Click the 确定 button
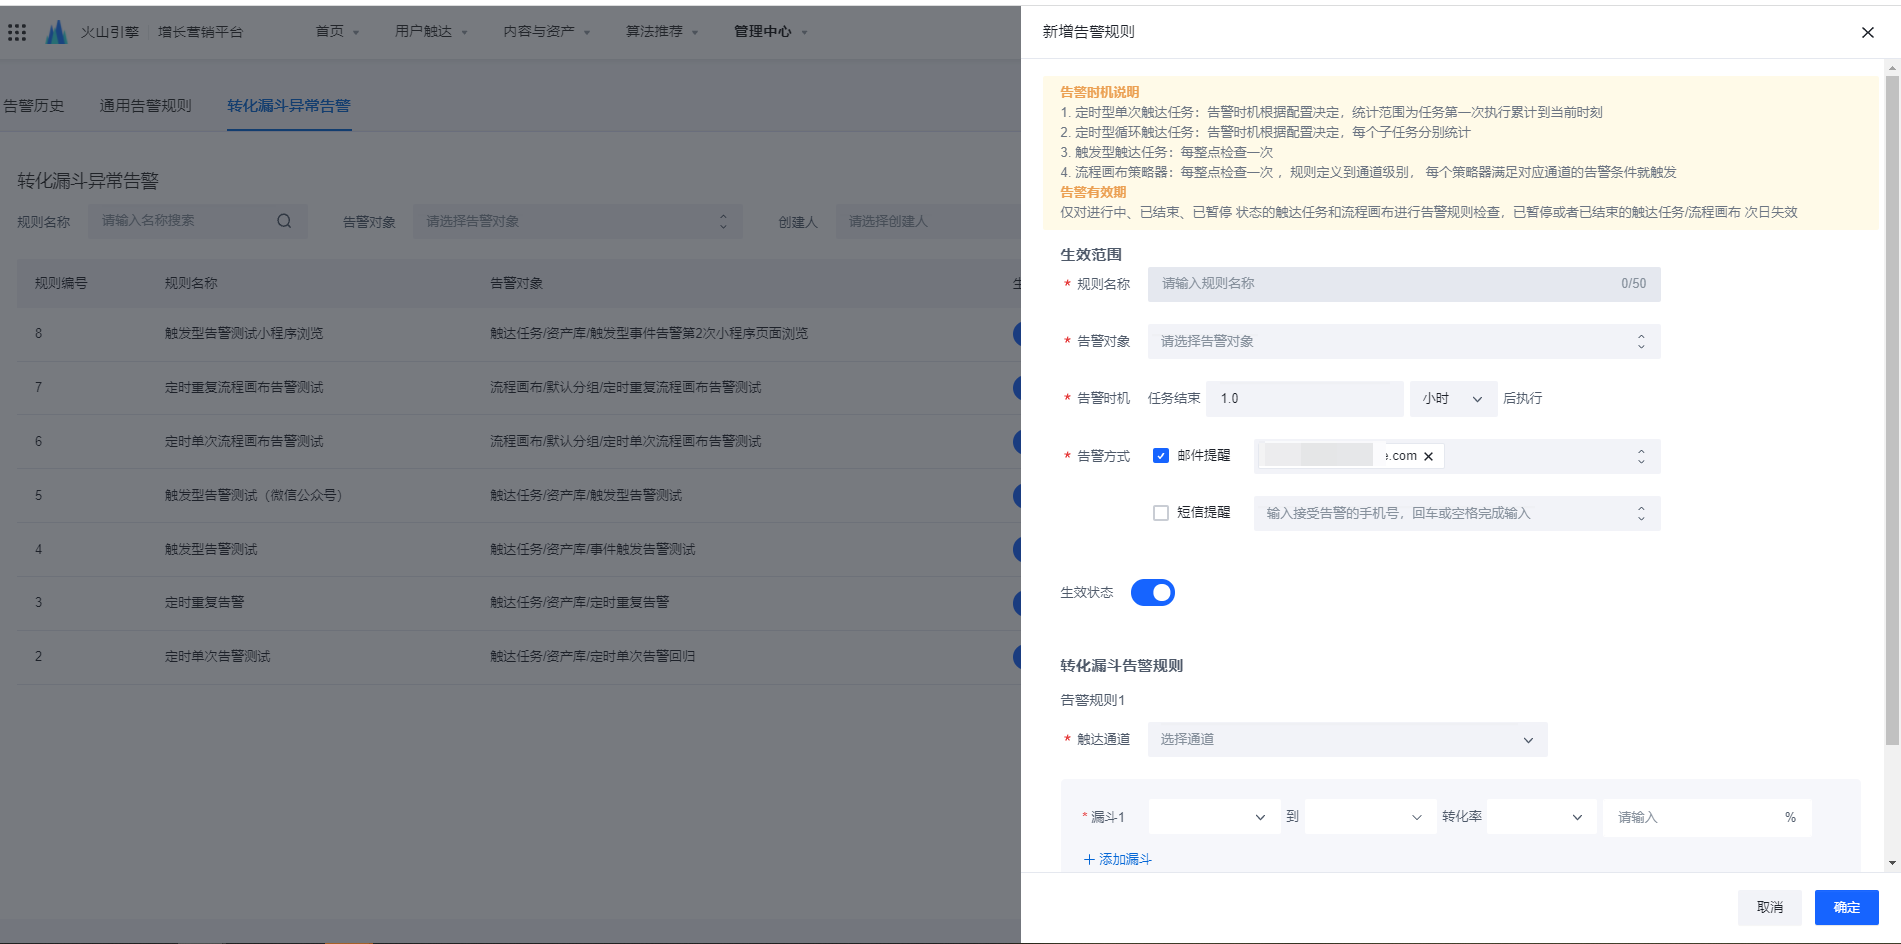The image size is (1901, 944). (x=1846, y=908)
